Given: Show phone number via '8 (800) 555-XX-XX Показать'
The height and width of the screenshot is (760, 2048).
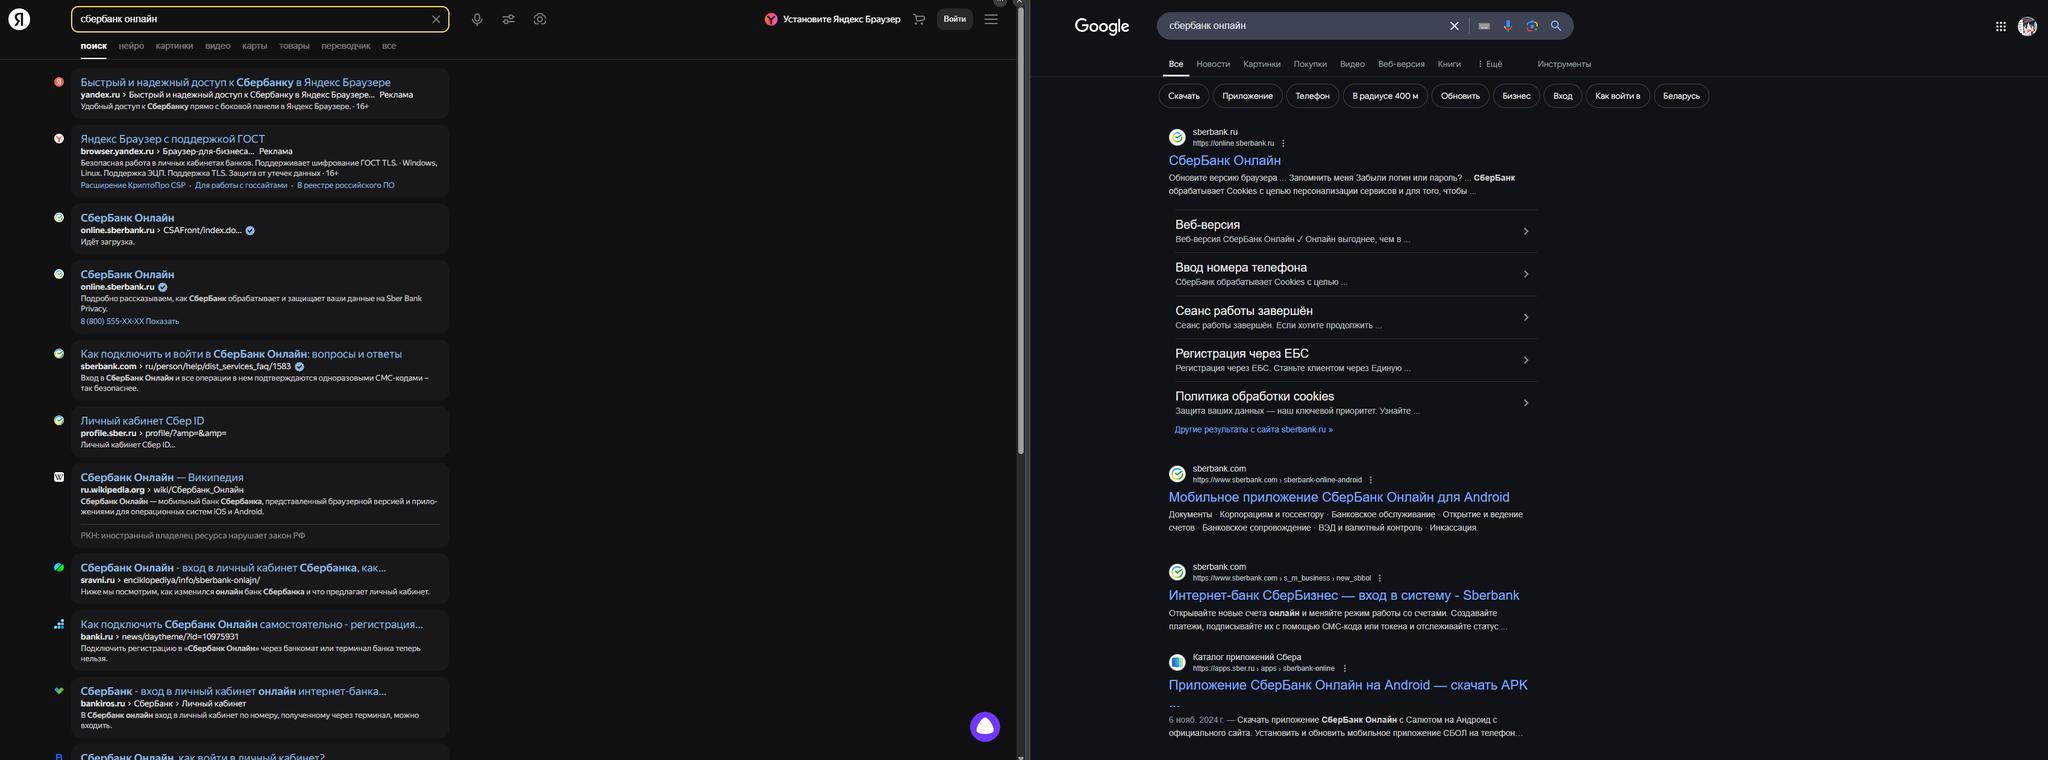Looking at the screenshot, I should click(130, 321).
